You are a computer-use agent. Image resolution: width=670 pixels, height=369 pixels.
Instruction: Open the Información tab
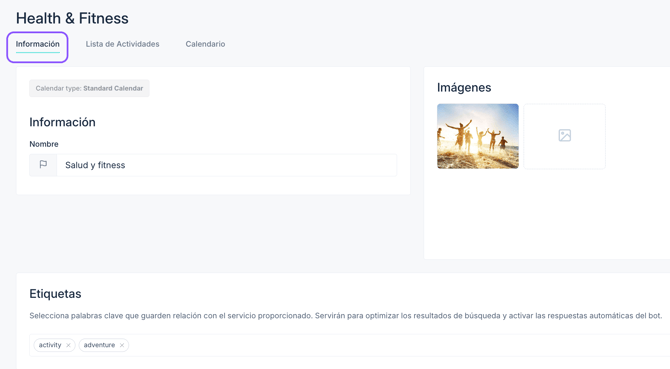(x=38, y=44)
